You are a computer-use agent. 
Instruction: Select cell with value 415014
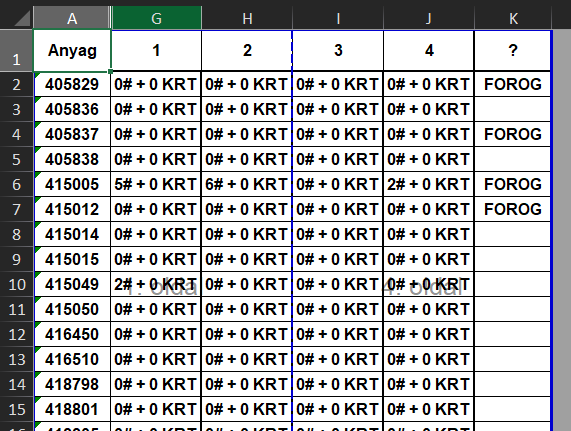[x=72, y=234]
